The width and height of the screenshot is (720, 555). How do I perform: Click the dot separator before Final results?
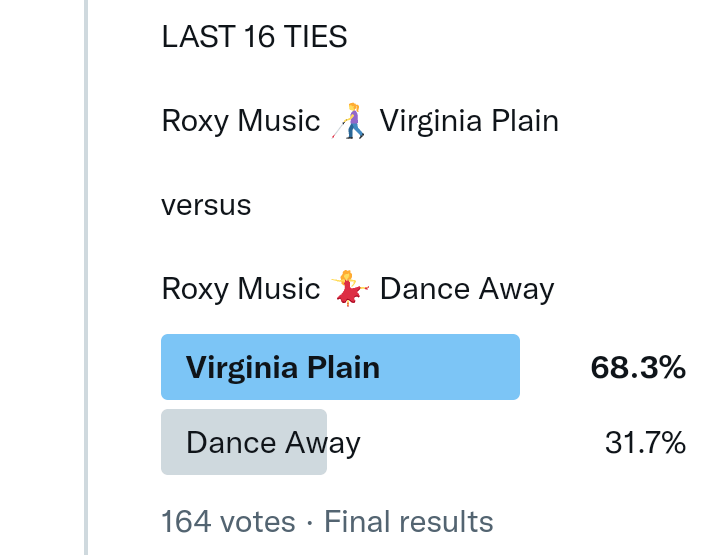pyautogui.click(x=310, y=522)
